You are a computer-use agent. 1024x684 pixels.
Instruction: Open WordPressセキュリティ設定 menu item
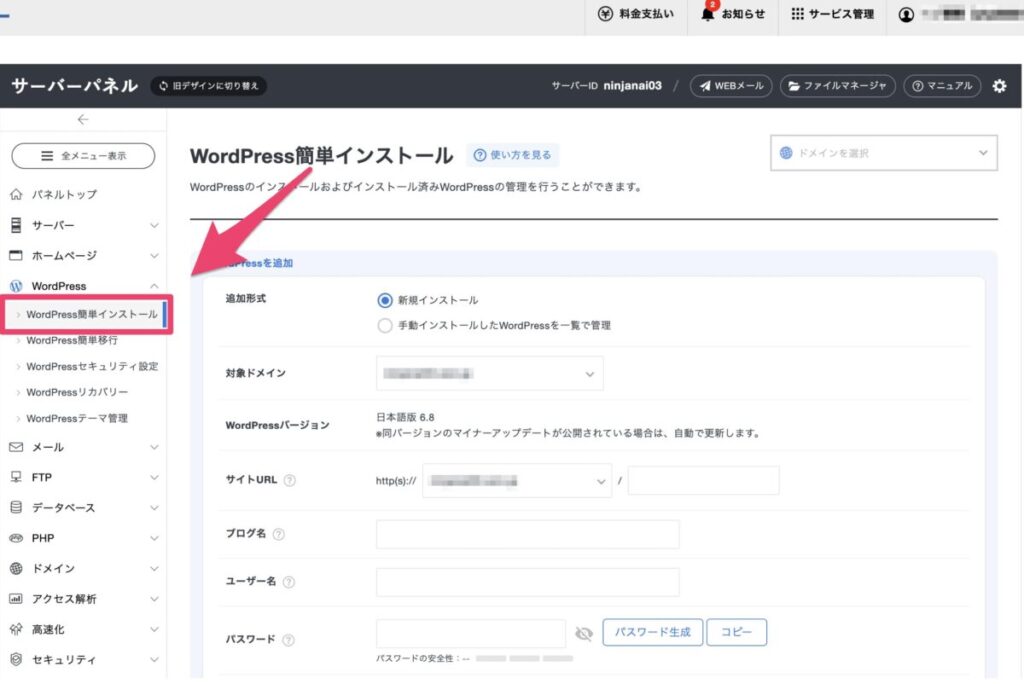(x=92, y=366)
